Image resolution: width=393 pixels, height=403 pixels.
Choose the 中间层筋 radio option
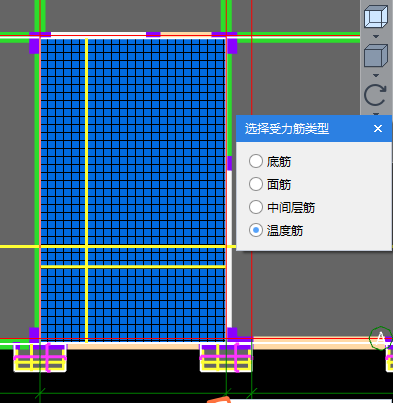point(256,207)
